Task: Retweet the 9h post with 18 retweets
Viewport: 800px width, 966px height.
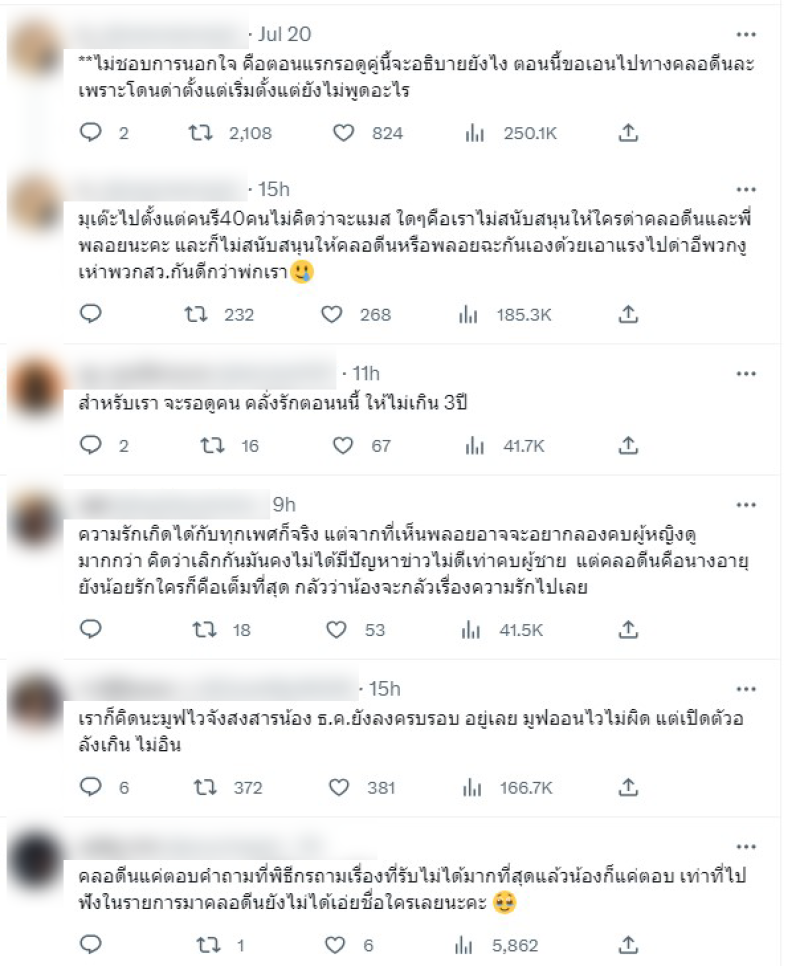Action: pos(204,629)
